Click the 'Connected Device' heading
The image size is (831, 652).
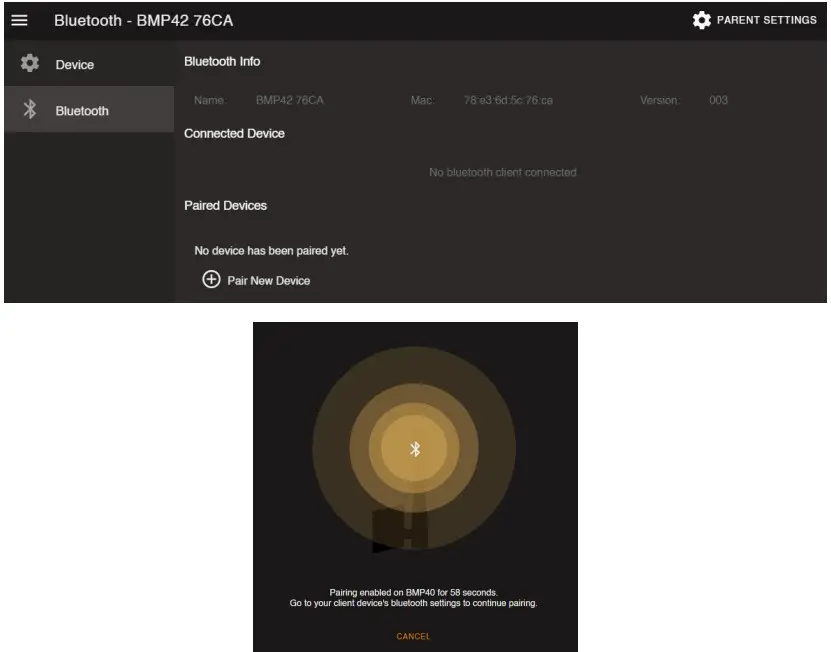(x=234, y=134)
